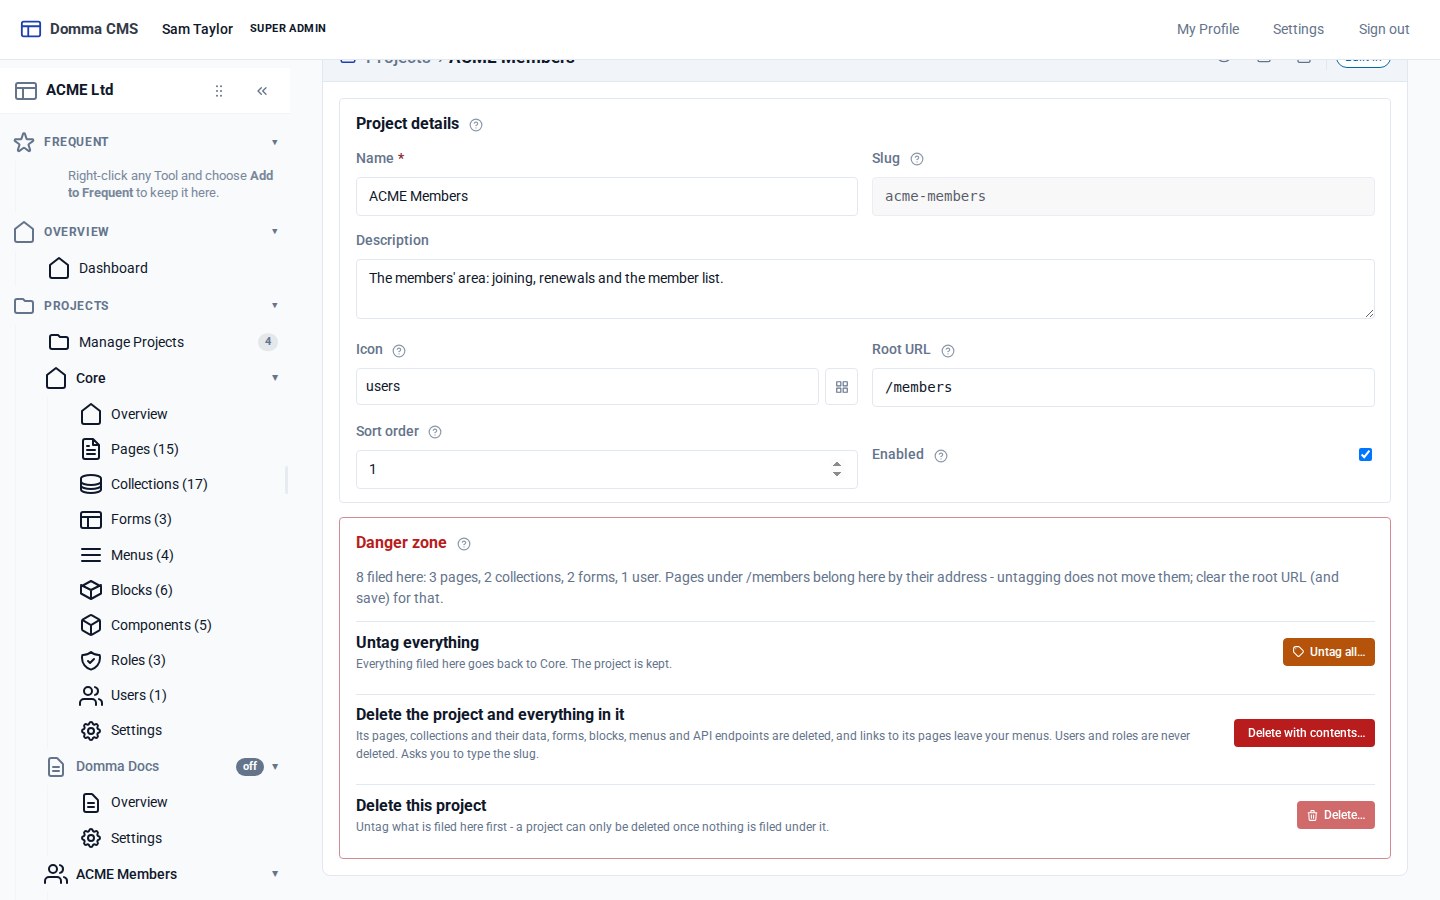Open My Profile from top navigation
1440x900 pixels.
[1208, 29]
